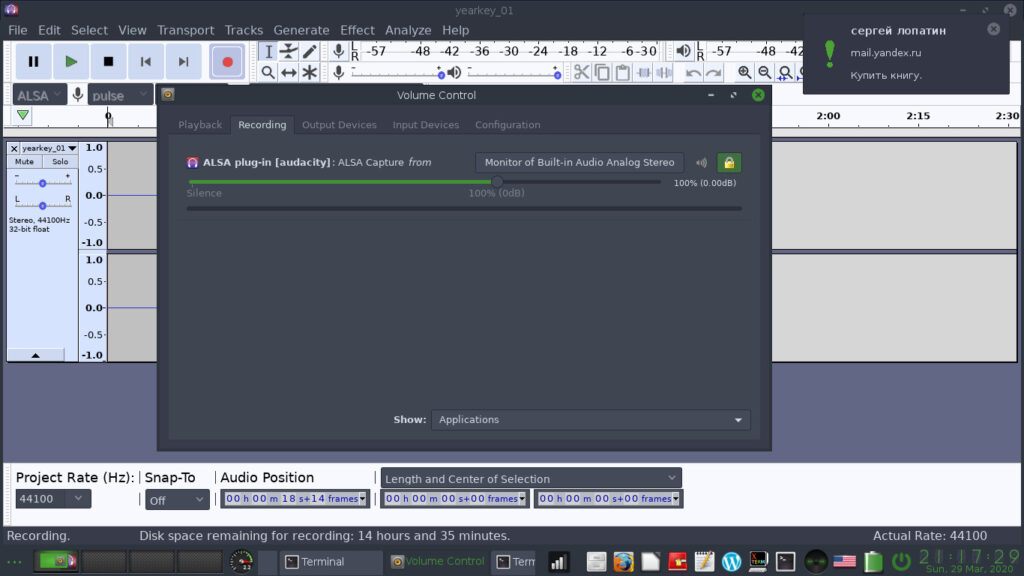
Task: Open the Effect menu
Action: [357, 30]
